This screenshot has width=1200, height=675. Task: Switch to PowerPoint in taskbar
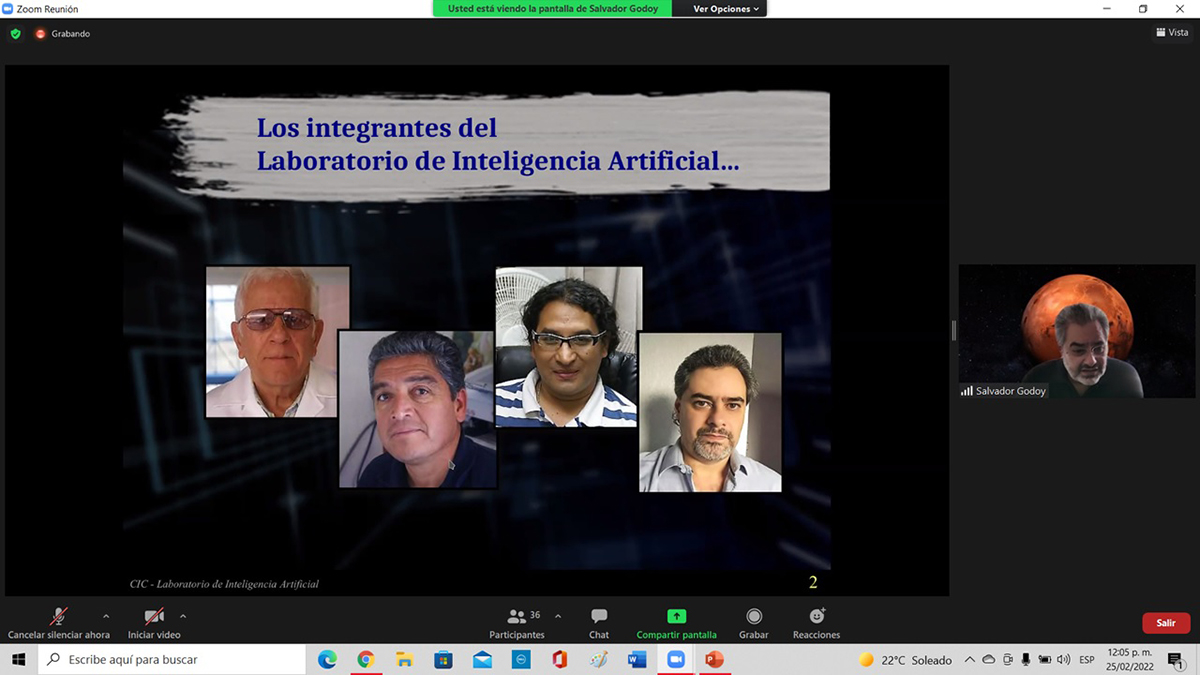[x=714, y=660]
